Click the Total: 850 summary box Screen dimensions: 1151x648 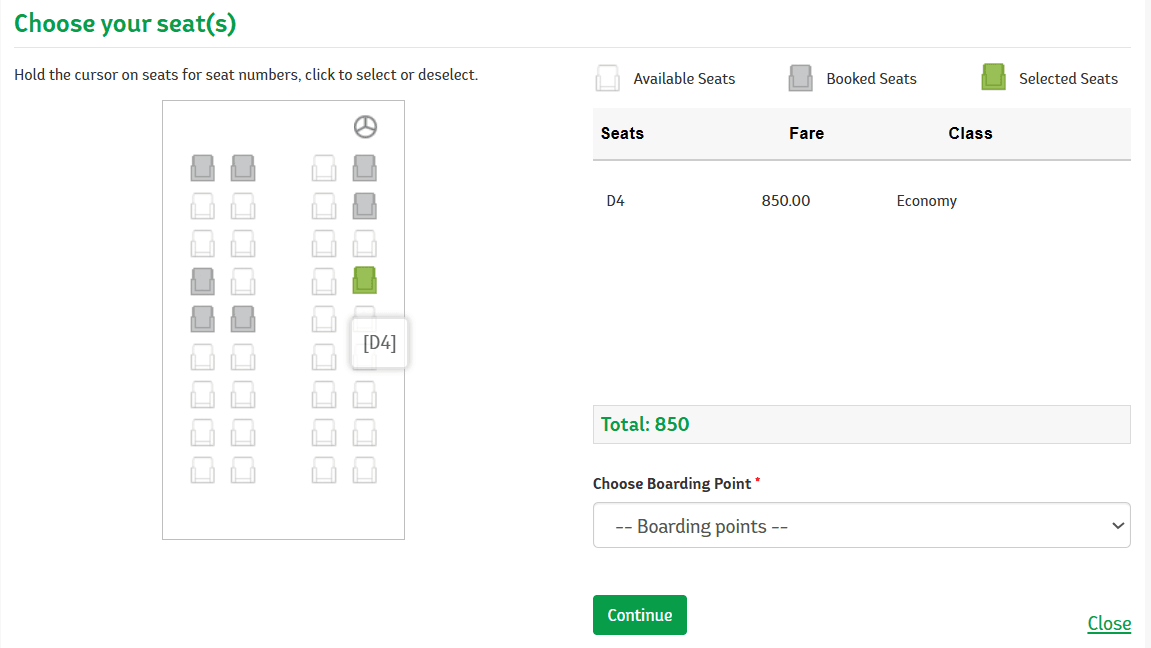point(861,424)
